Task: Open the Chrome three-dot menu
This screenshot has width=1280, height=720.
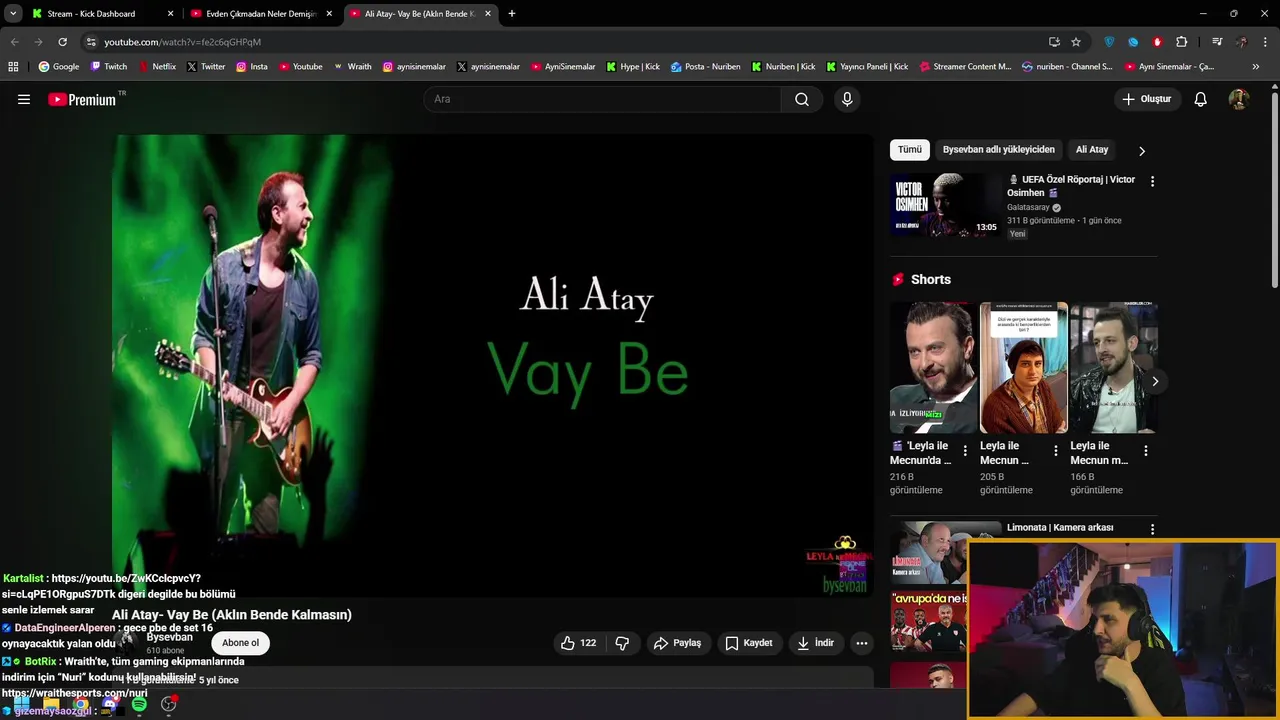Action: (1266, 42)
